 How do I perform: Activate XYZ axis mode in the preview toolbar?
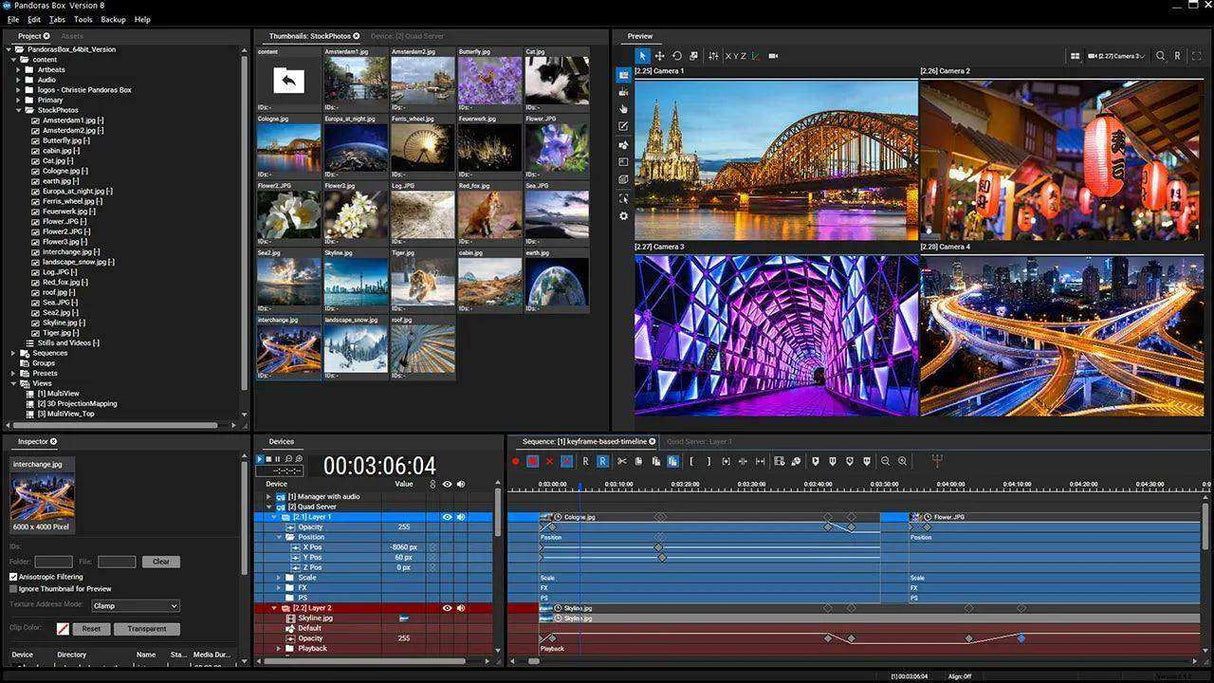[x=737, y=57]
